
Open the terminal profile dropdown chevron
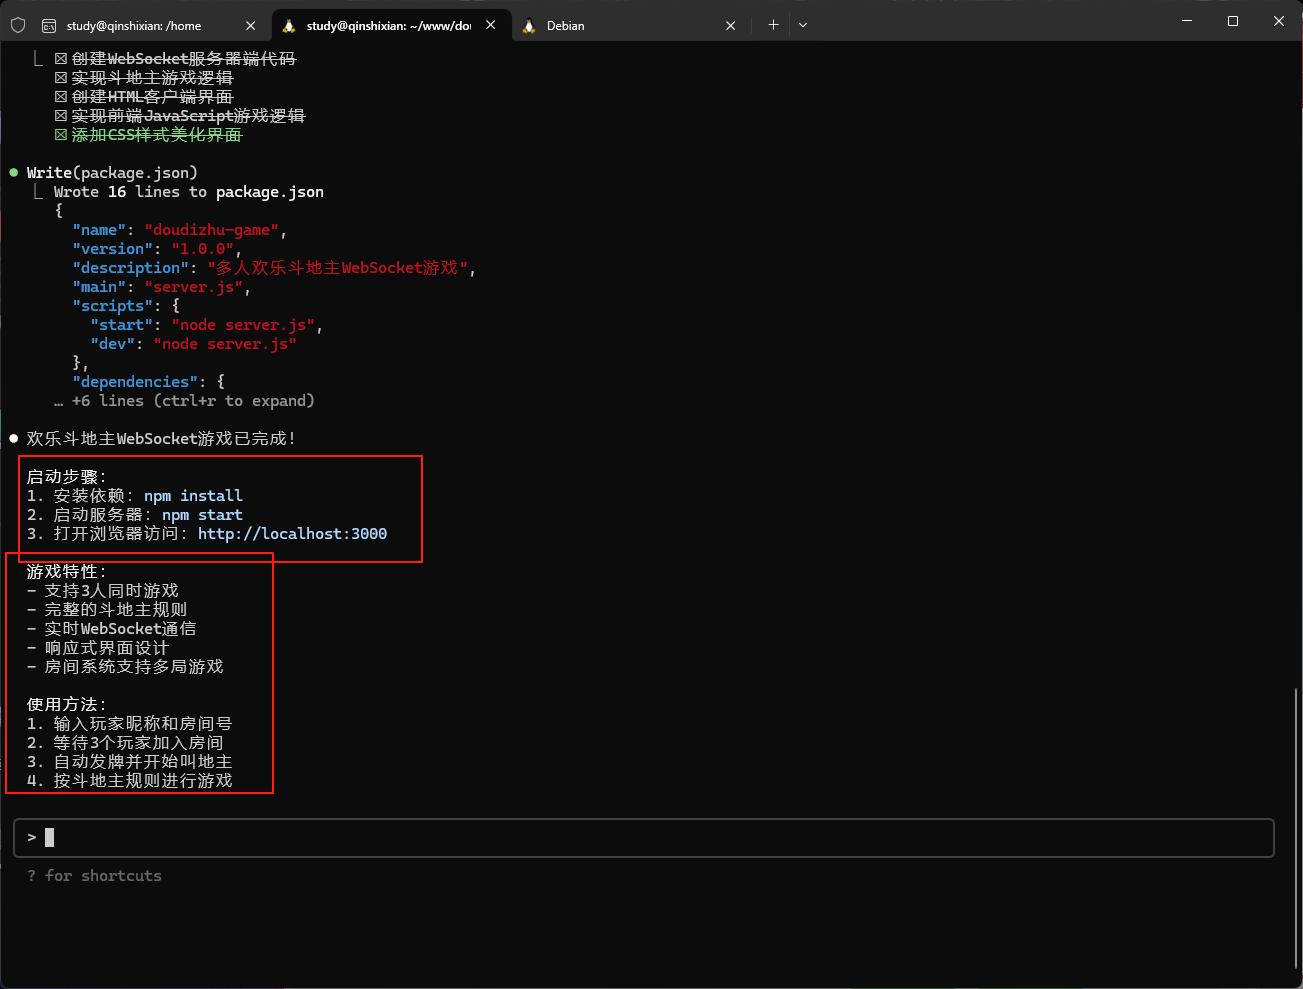803,24
